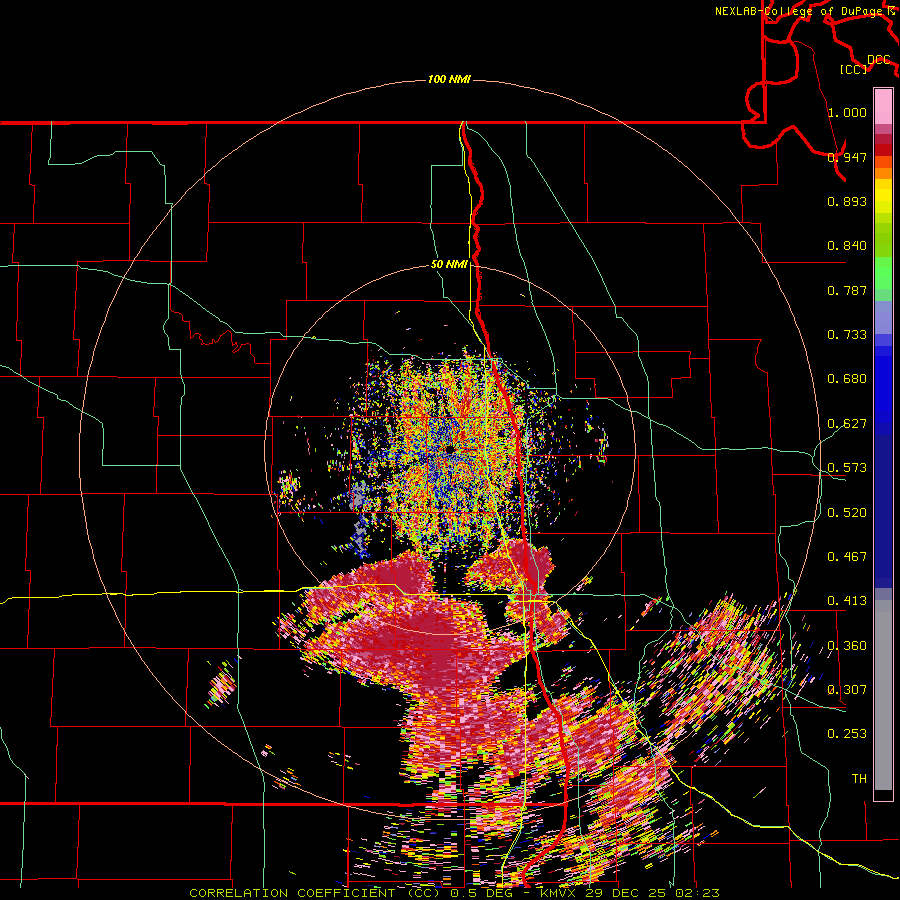Click the 0.5 DEG elevation text in the footer

coord(482,893)
